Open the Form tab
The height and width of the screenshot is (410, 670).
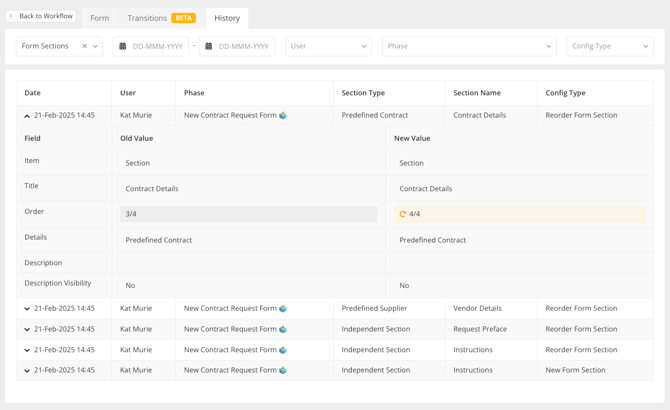[x=100, y=18]
